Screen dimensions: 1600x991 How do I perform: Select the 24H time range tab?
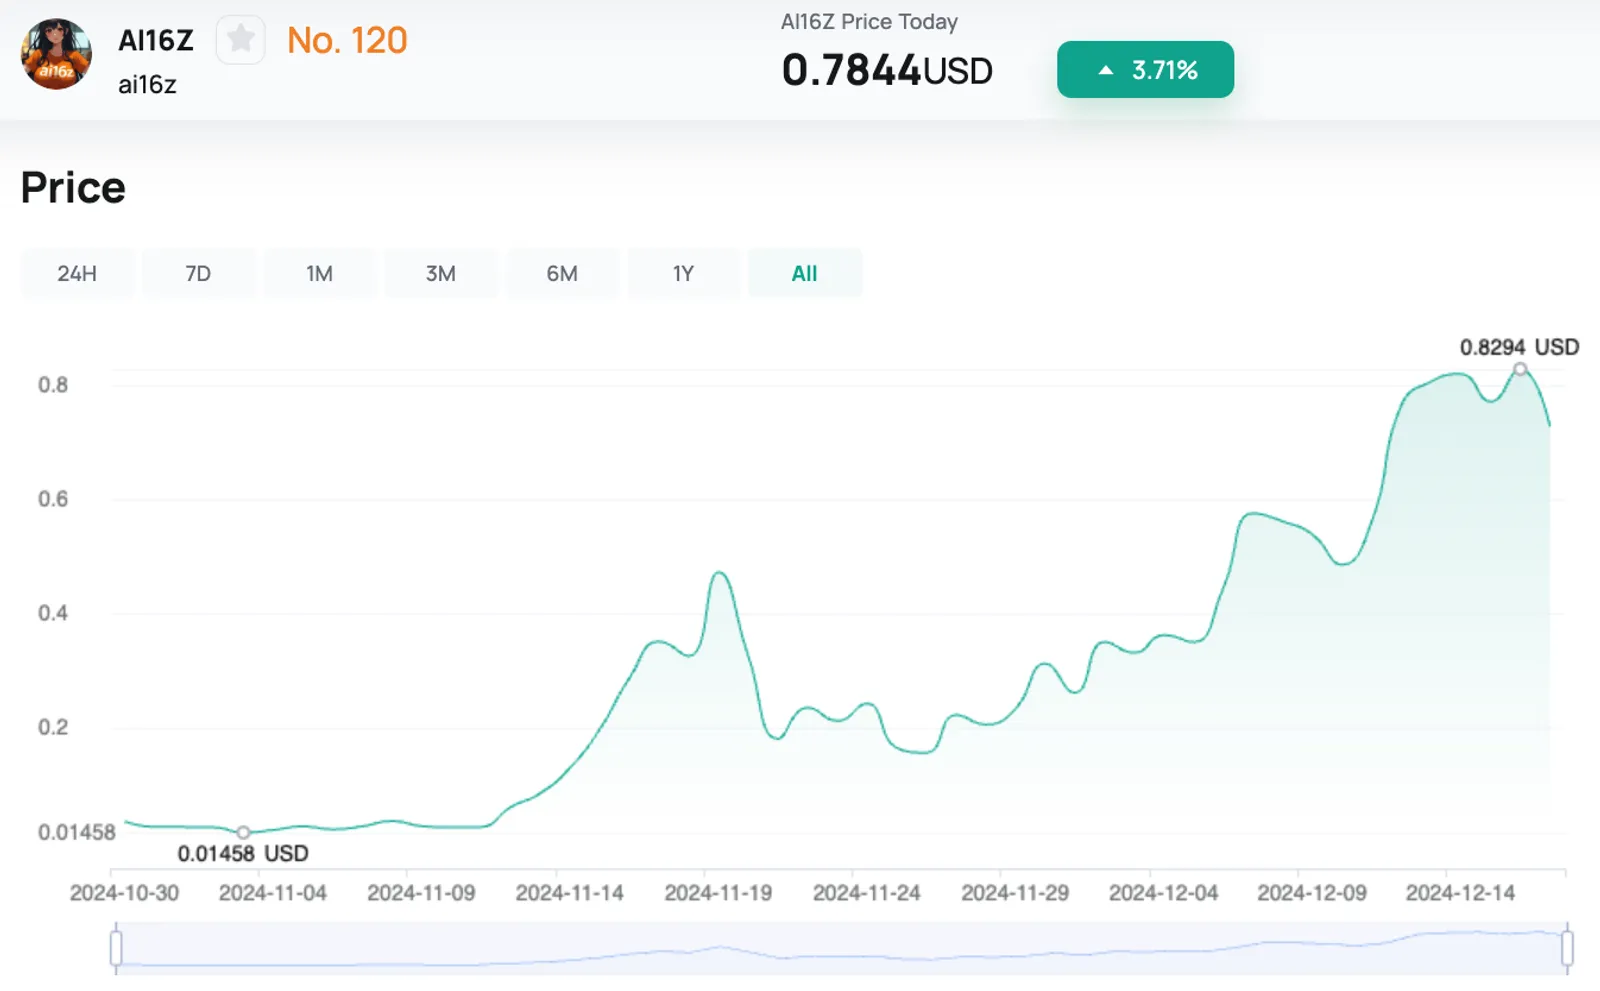click(77, 273)
